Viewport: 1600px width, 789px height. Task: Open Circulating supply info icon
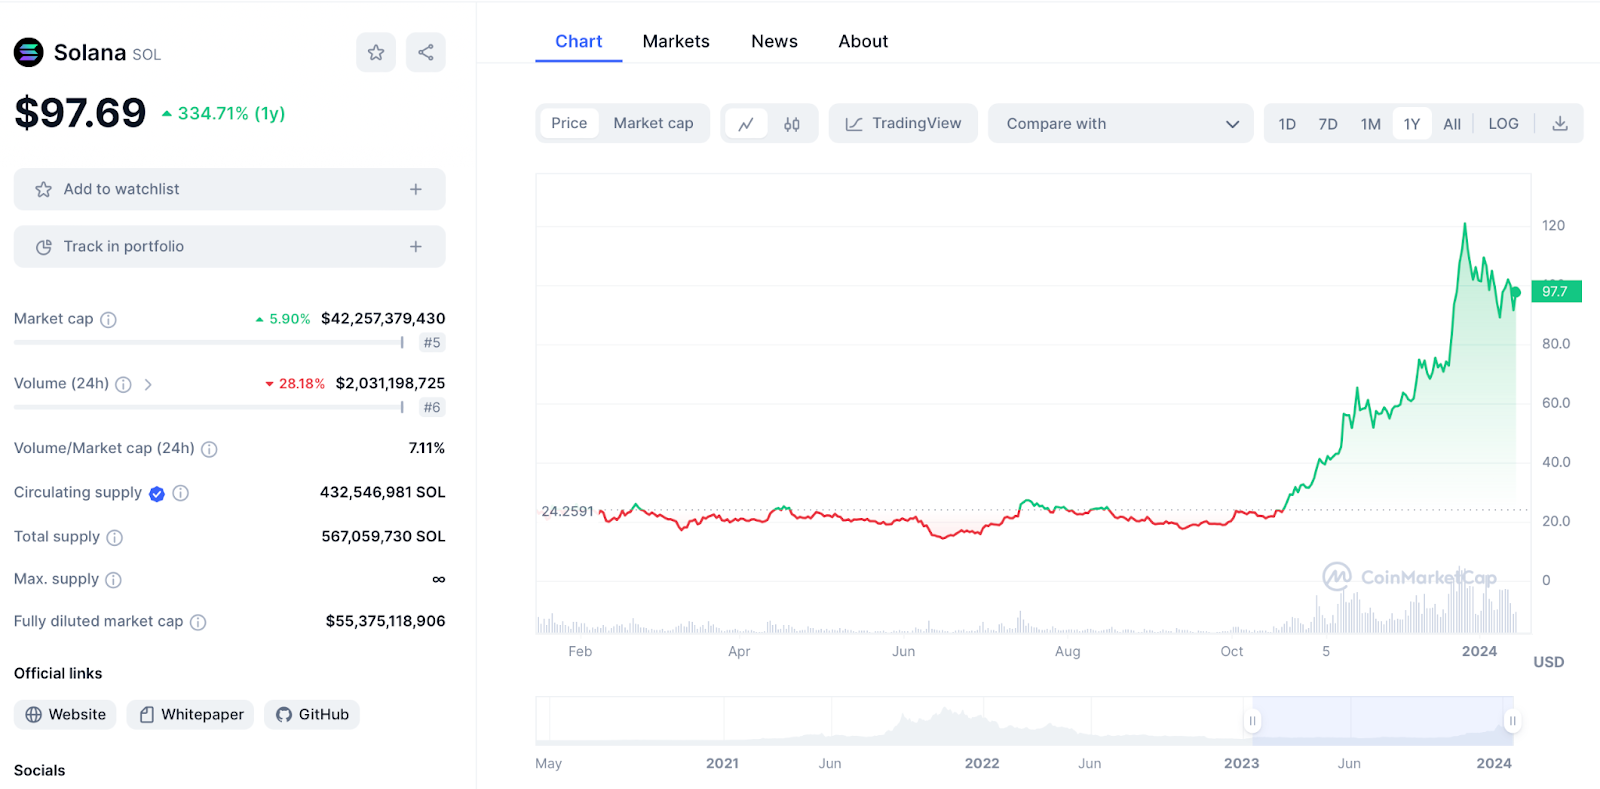pyautogui.click(x=180, y=493)
